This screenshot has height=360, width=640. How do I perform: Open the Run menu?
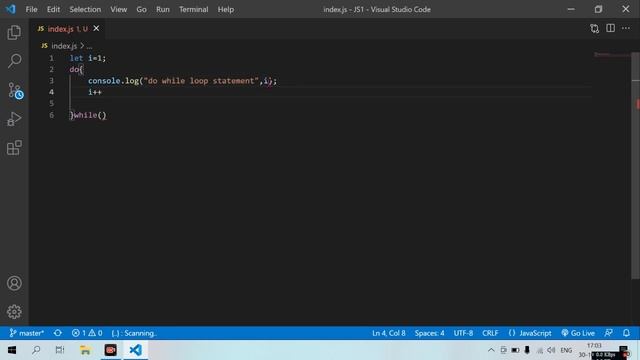pos(162,9)
